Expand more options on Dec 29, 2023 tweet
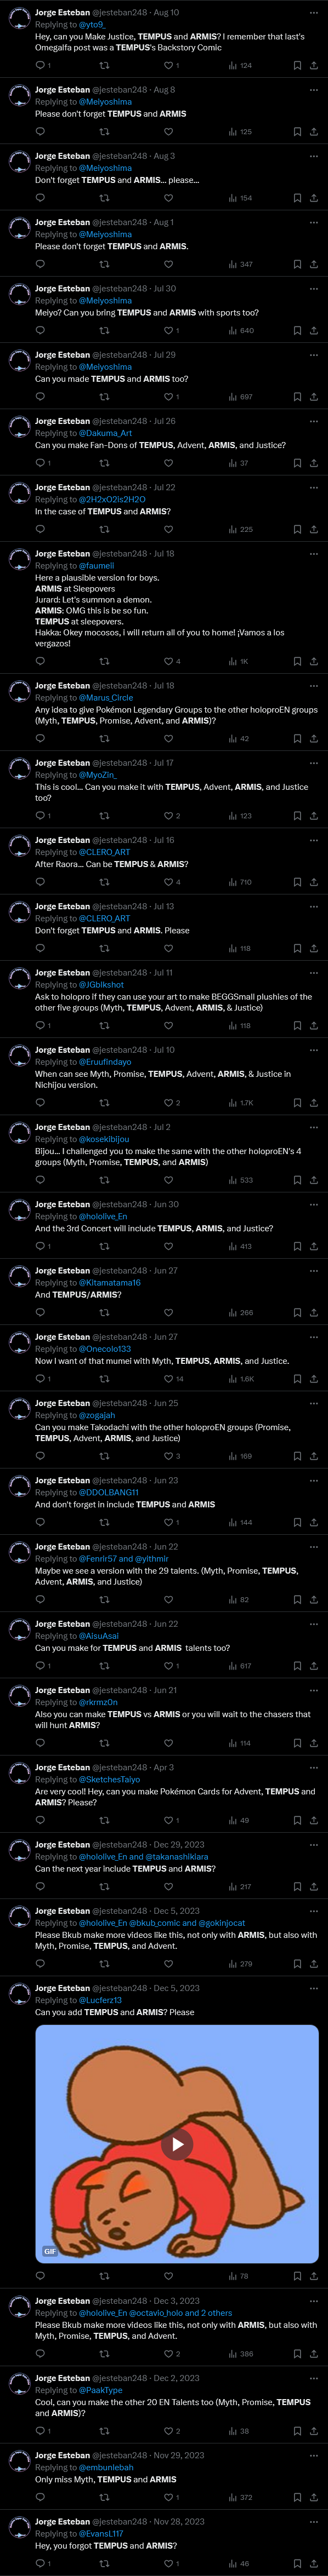Viewport: 328px width, 2576px height. pos(313,1844)
